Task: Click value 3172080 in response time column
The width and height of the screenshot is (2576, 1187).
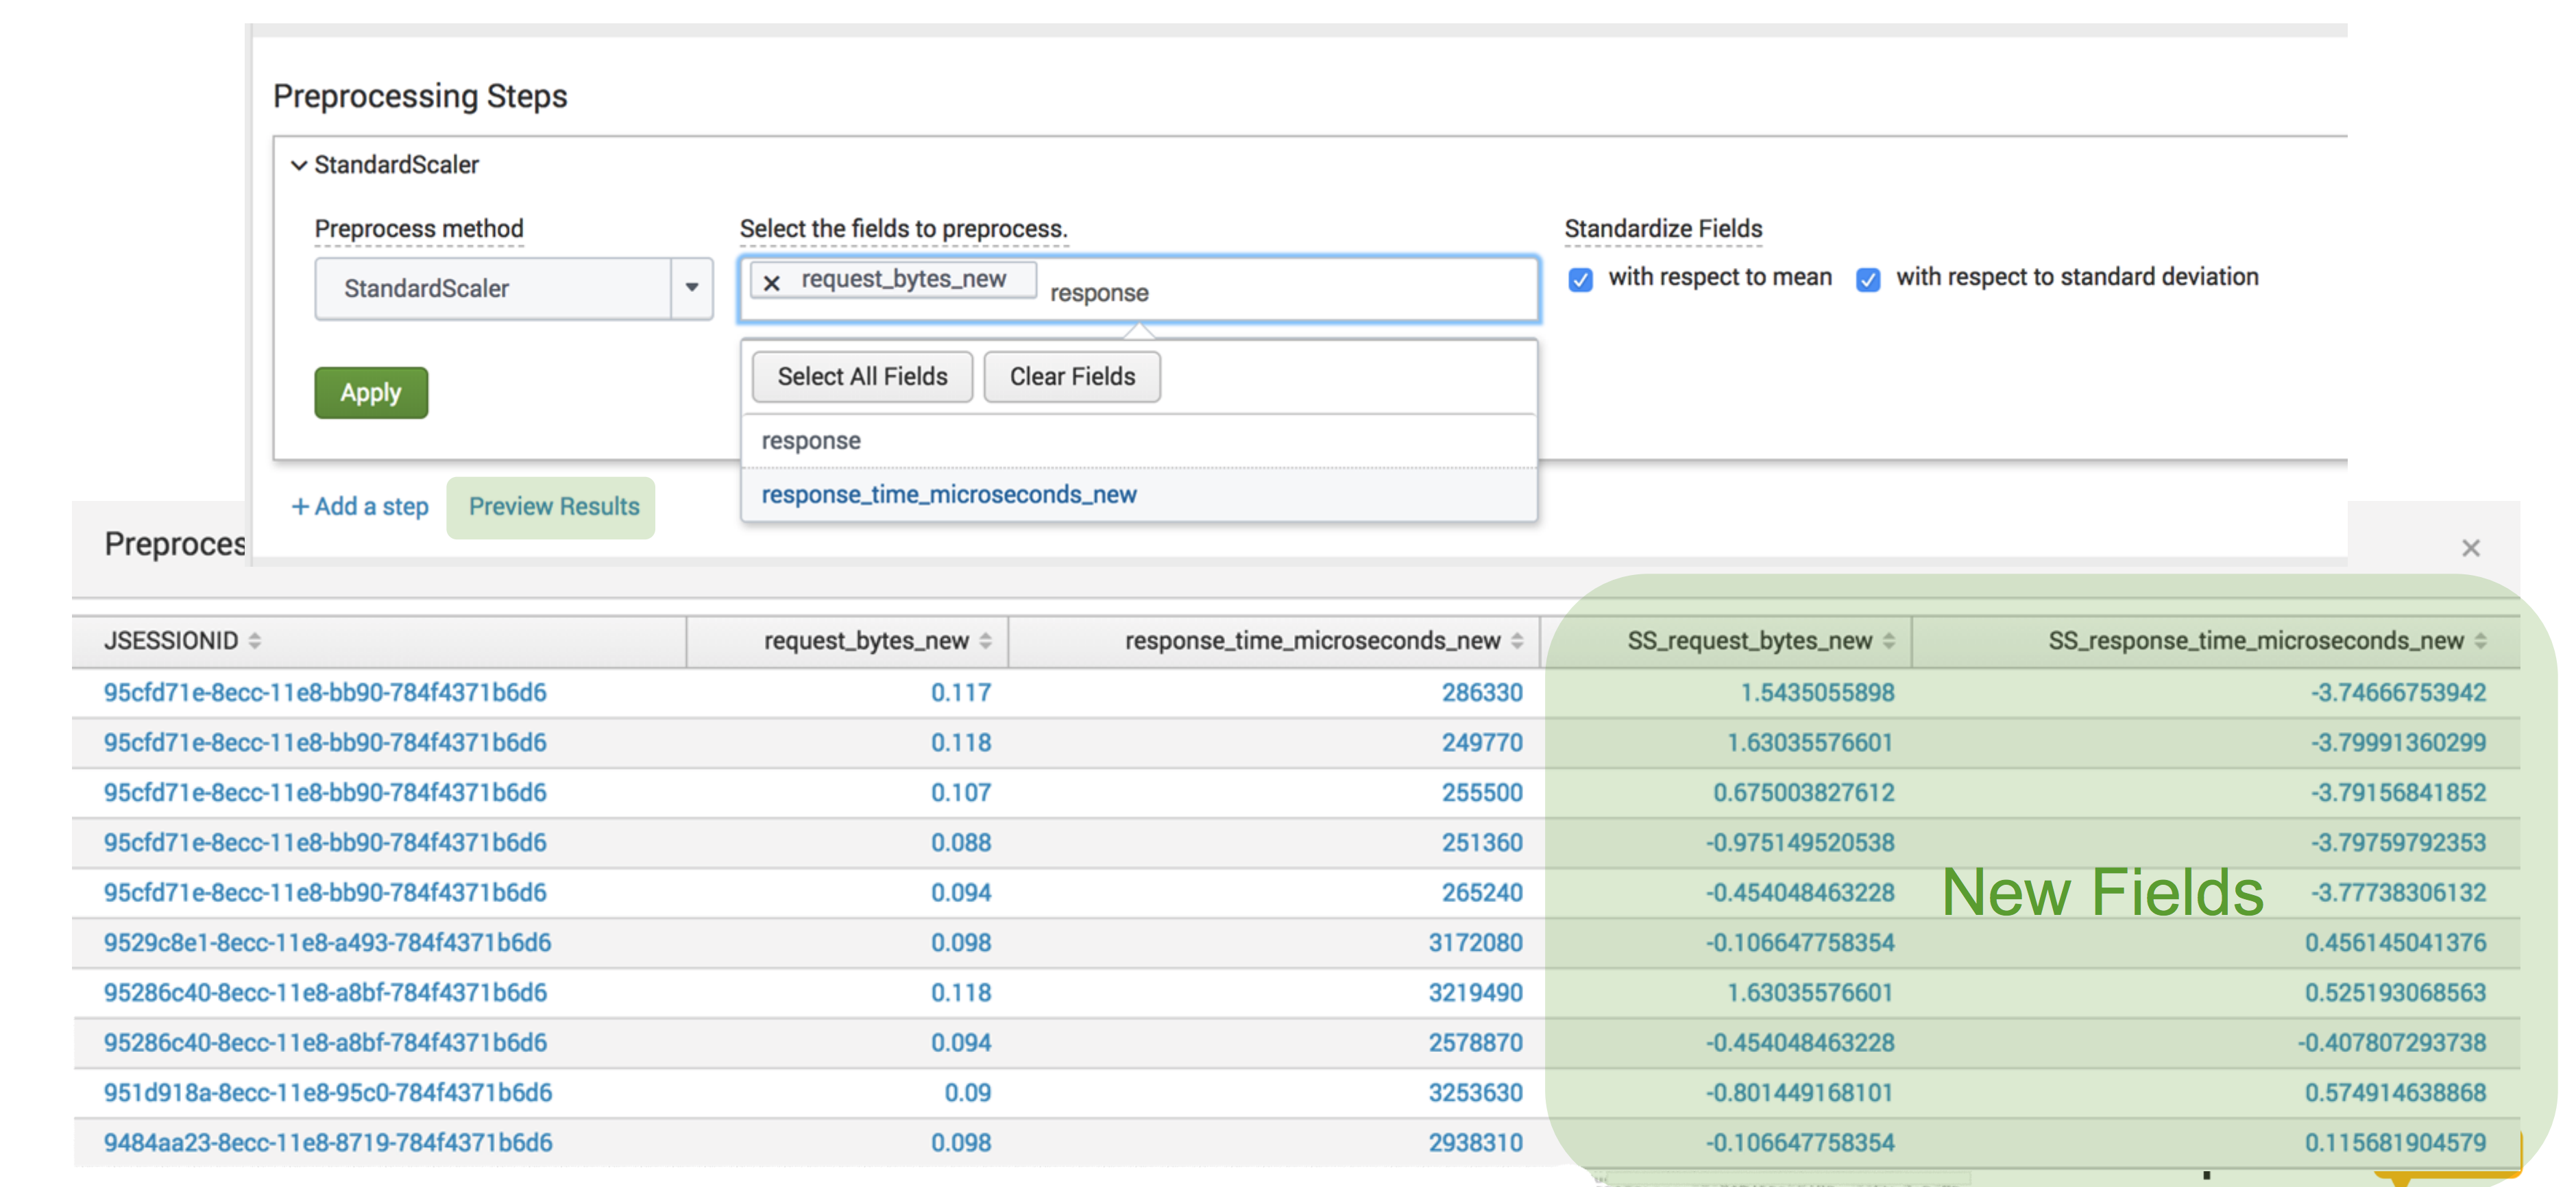Action: click(1475, 942)
